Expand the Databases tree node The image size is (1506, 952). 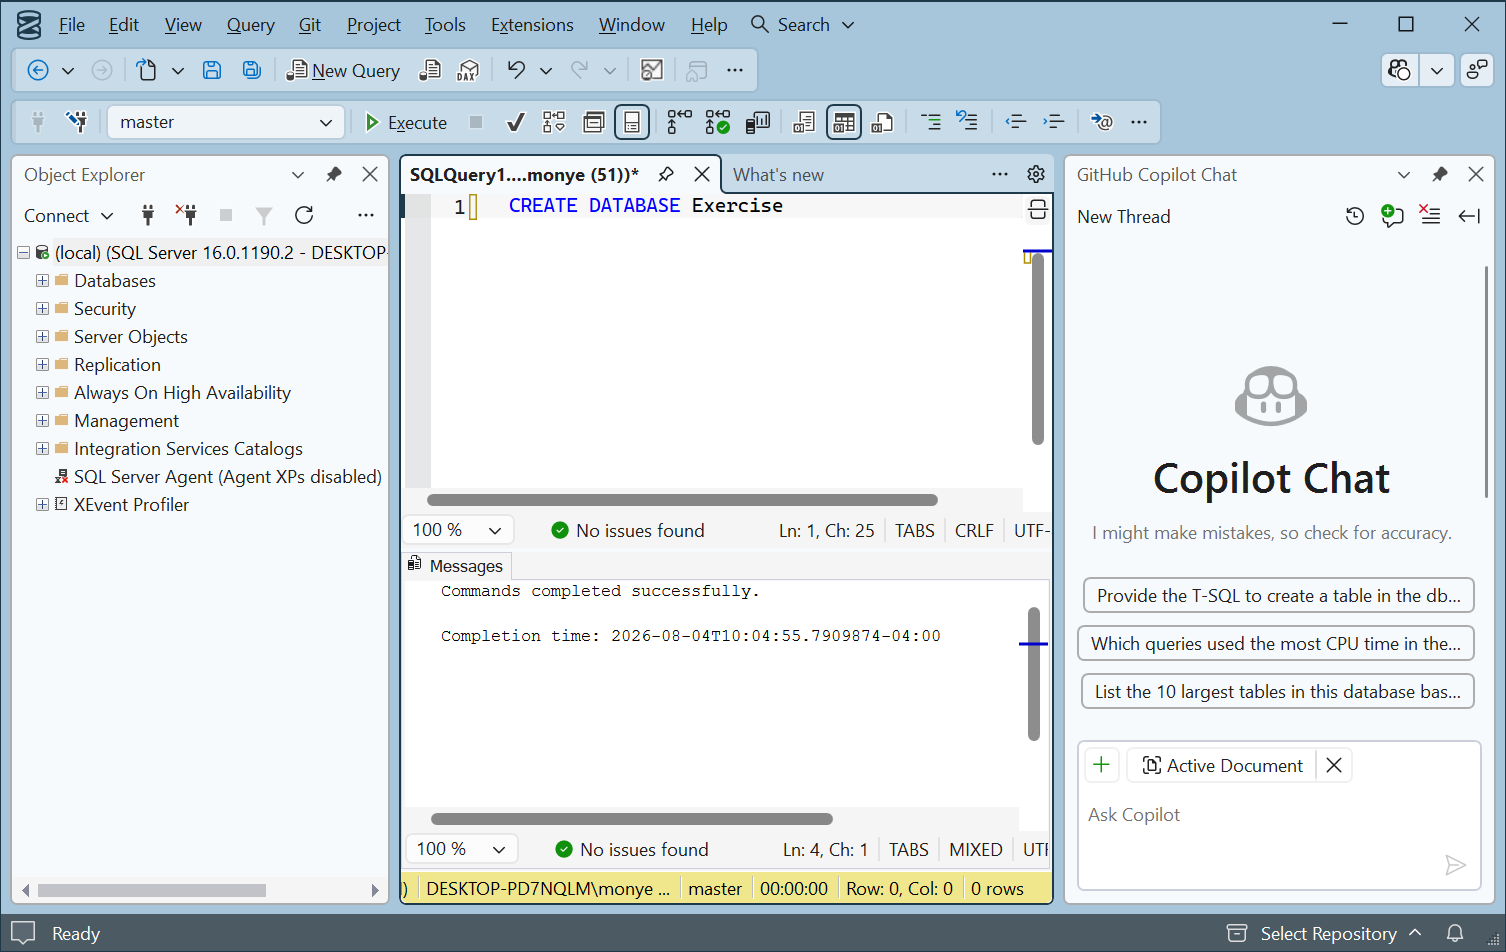click(x=42, y=281)
